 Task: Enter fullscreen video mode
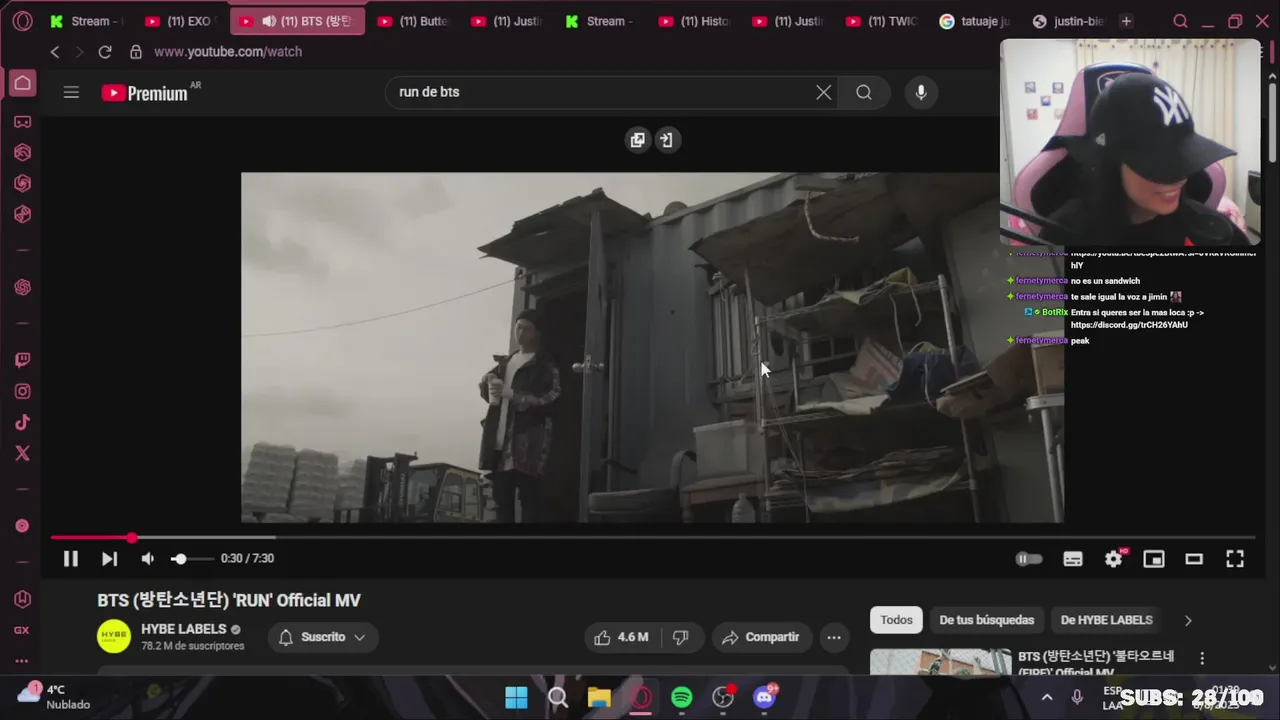tap(1235, 559)
